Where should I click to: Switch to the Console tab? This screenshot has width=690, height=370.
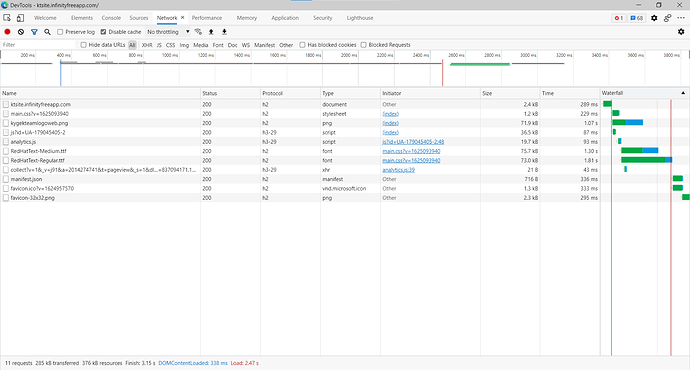click(111, 18)
